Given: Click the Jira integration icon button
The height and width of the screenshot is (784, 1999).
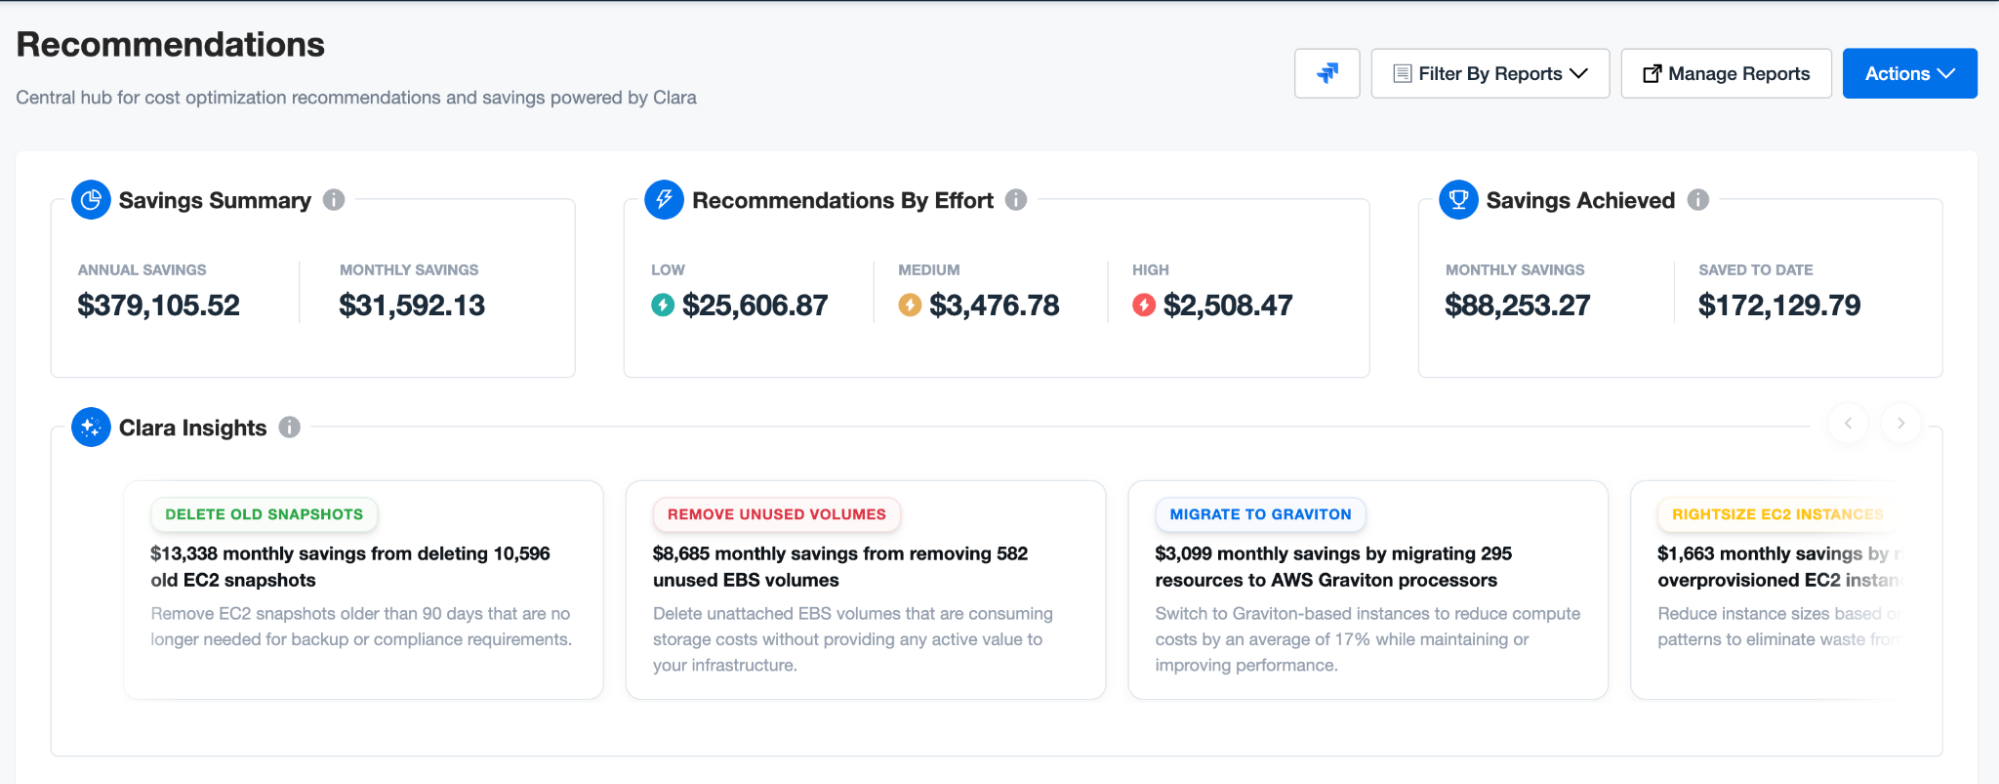Looking at the screenshot, I should pyautogui.click(x=1326, y=73).
